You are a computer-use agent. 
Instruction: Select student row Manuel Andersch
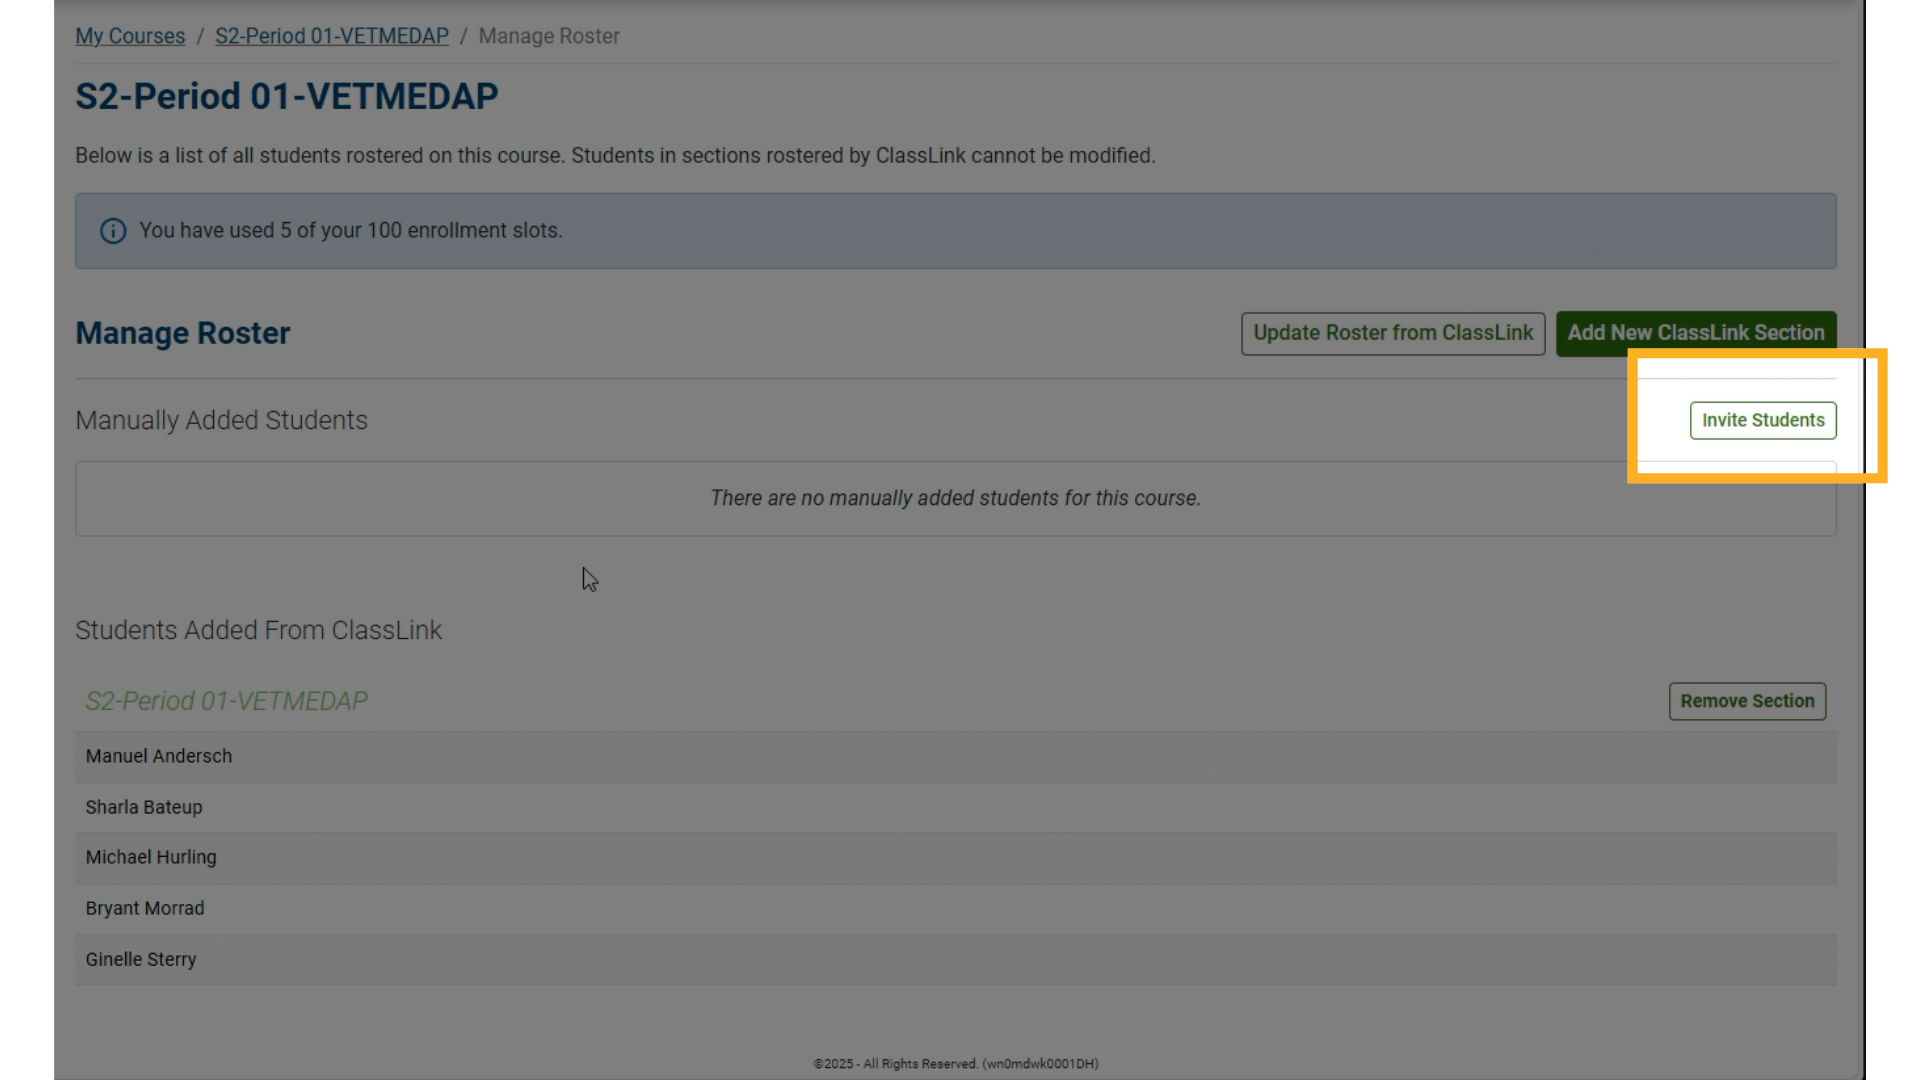[x=159, y=756]
